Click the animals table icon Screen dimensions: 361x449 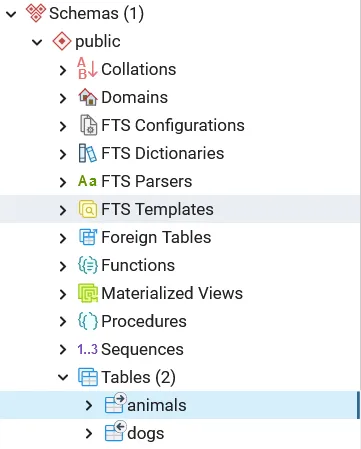(x=115, y=403)
